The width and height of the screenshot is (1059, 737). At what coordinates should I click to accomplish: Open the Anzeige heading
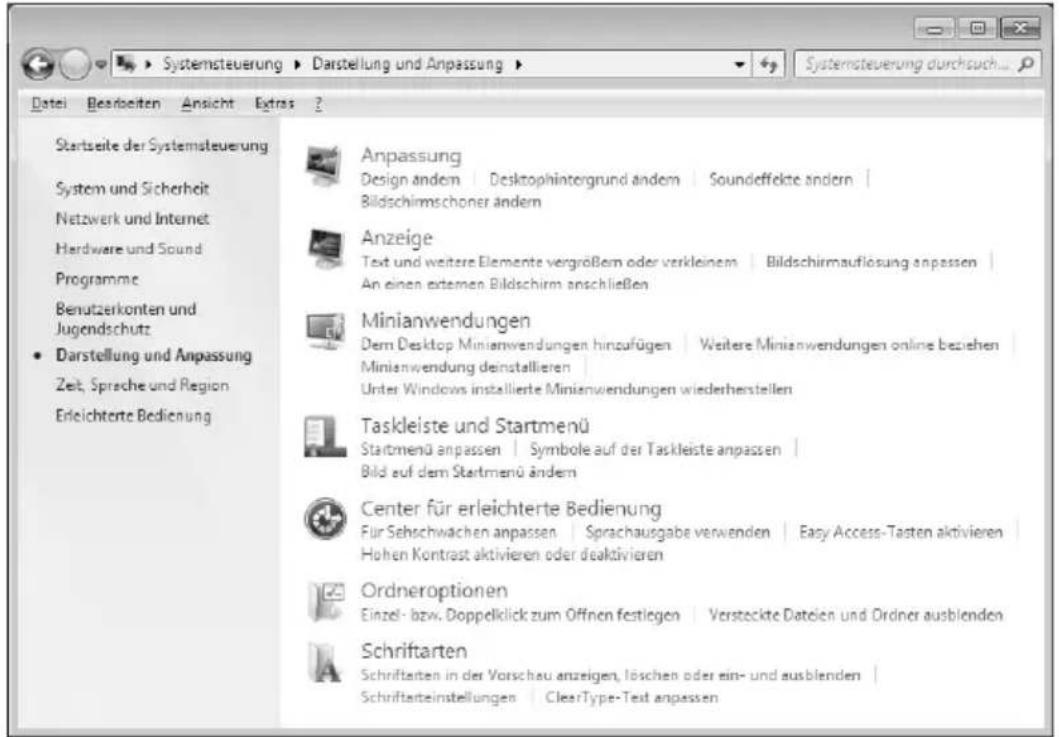[396, 238]
